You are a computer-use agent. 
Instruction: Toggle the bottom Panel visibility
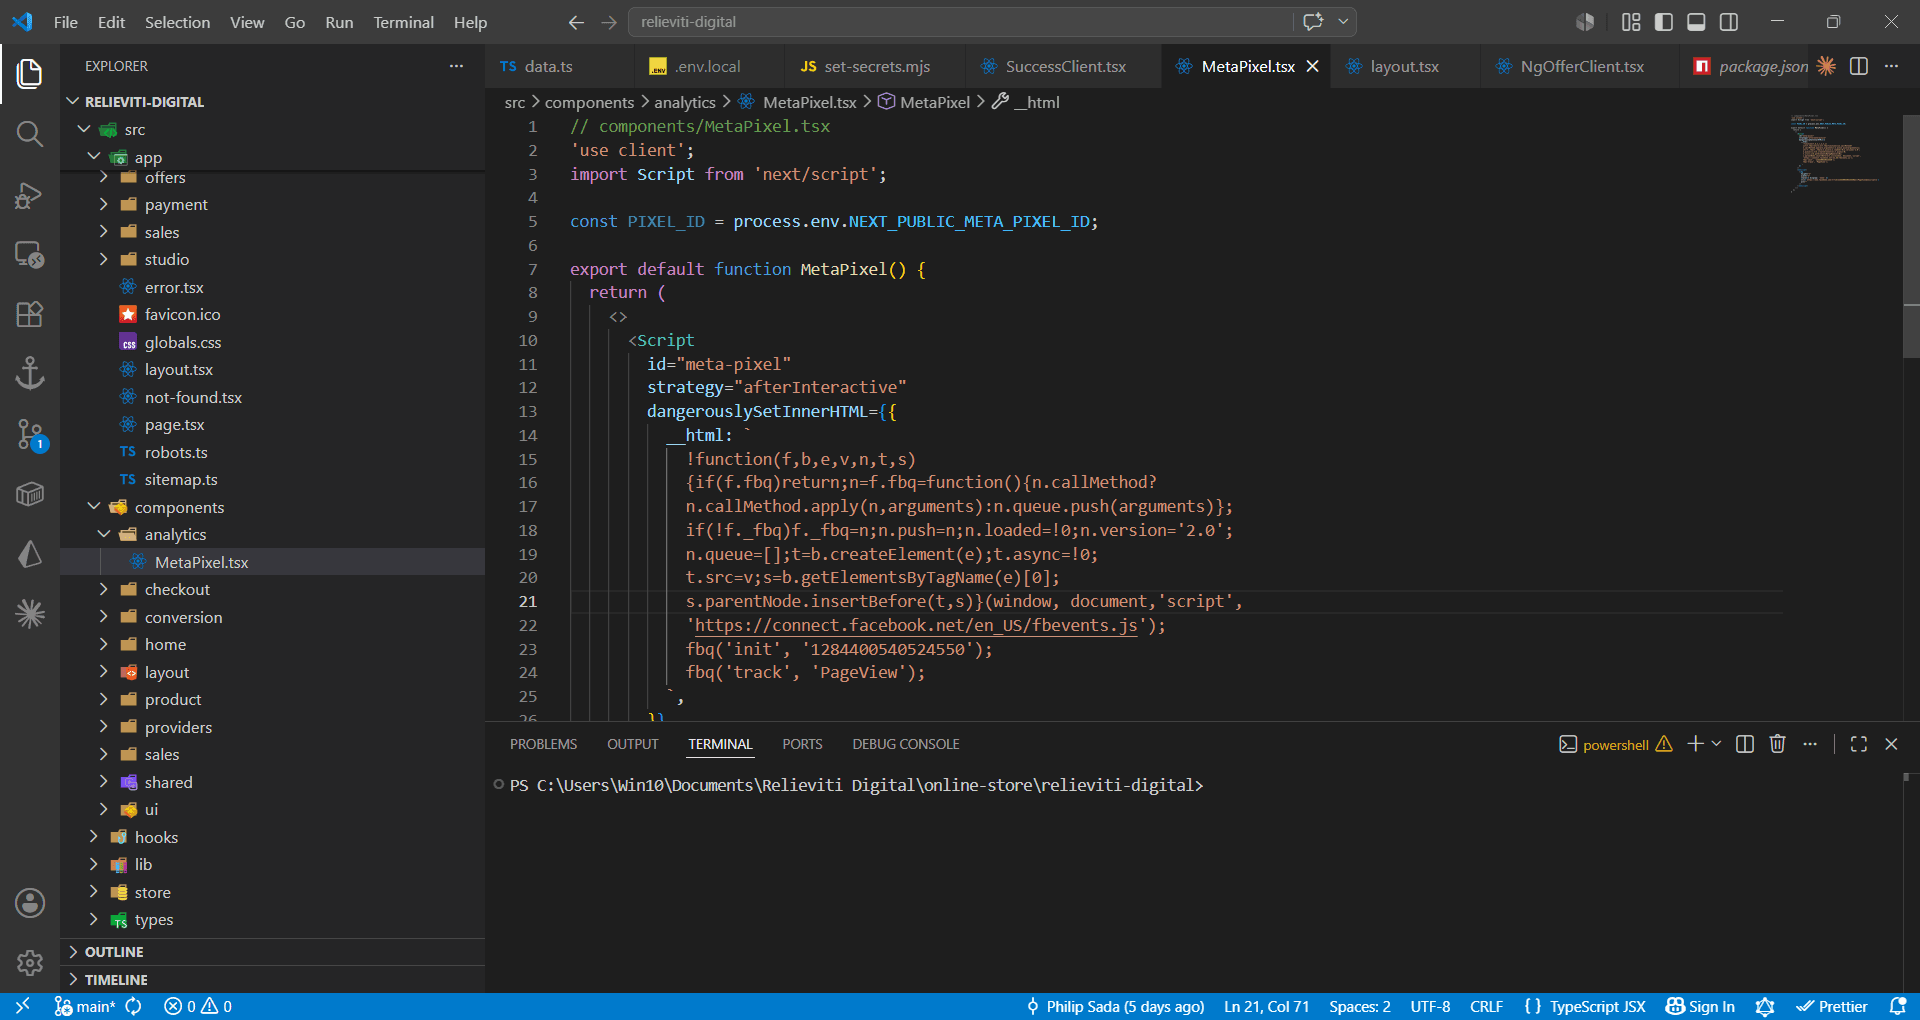pos(1696,22)
